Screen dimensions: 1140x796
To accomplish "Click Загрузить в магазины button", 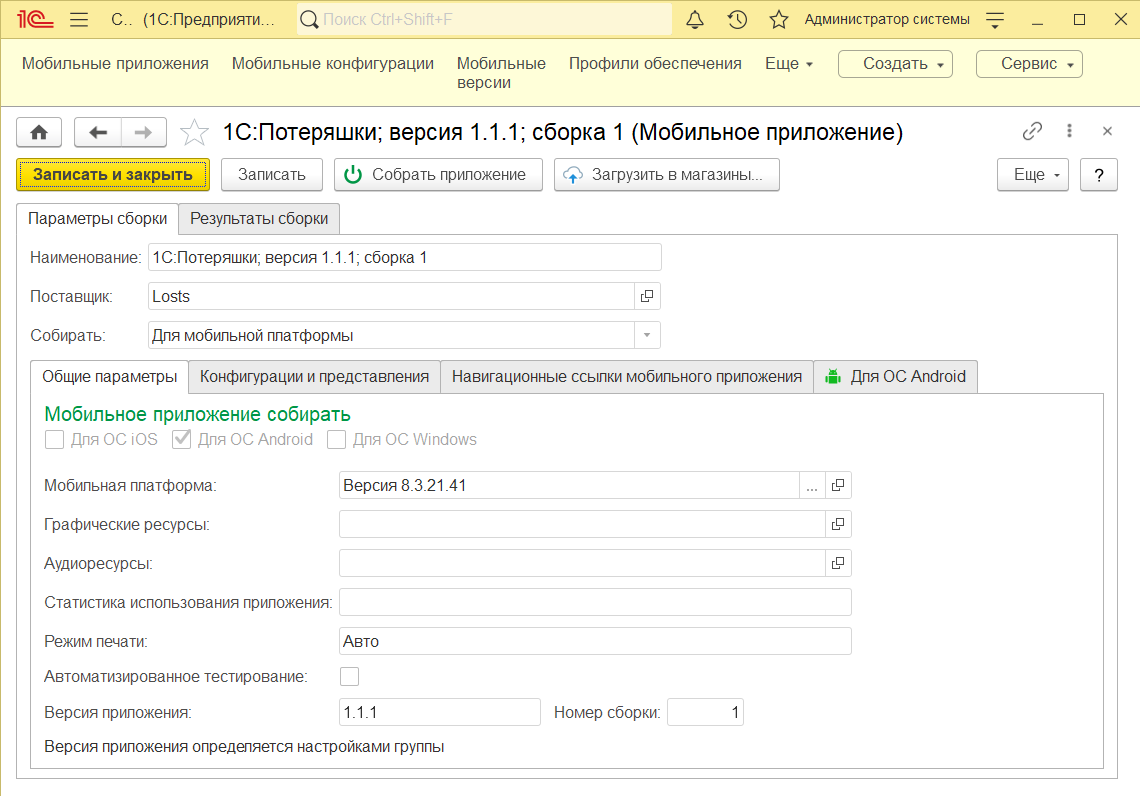I will (667, 174).
